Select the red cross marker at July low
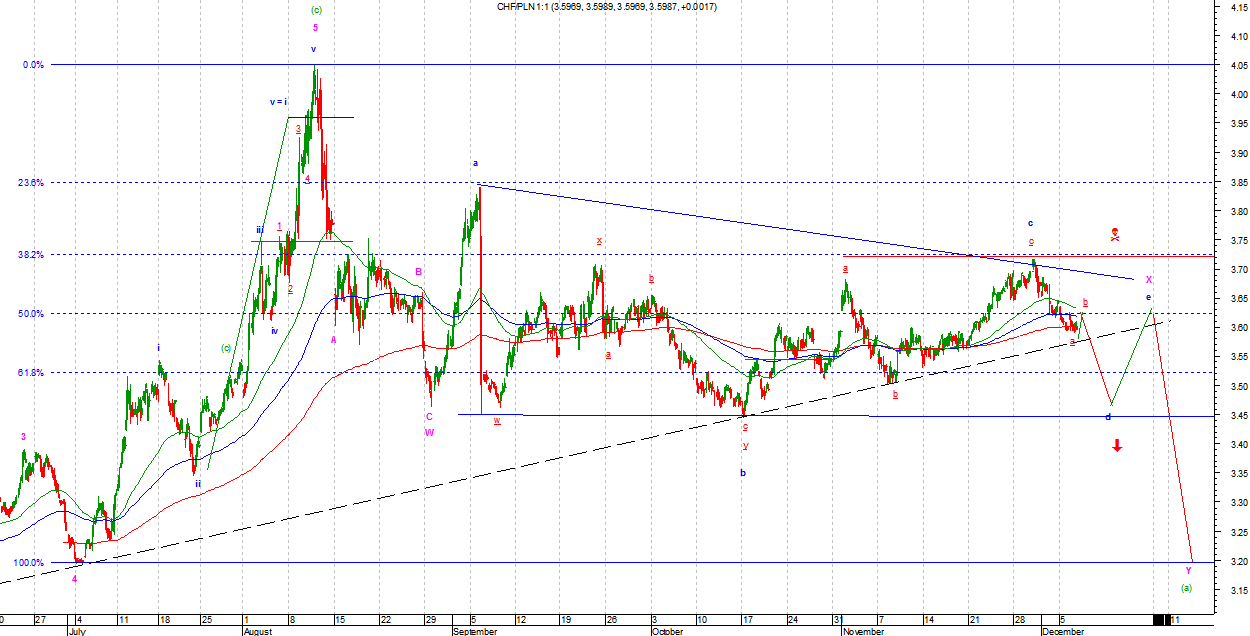Viewport: 1250px width, 636px height. (69, 541)
